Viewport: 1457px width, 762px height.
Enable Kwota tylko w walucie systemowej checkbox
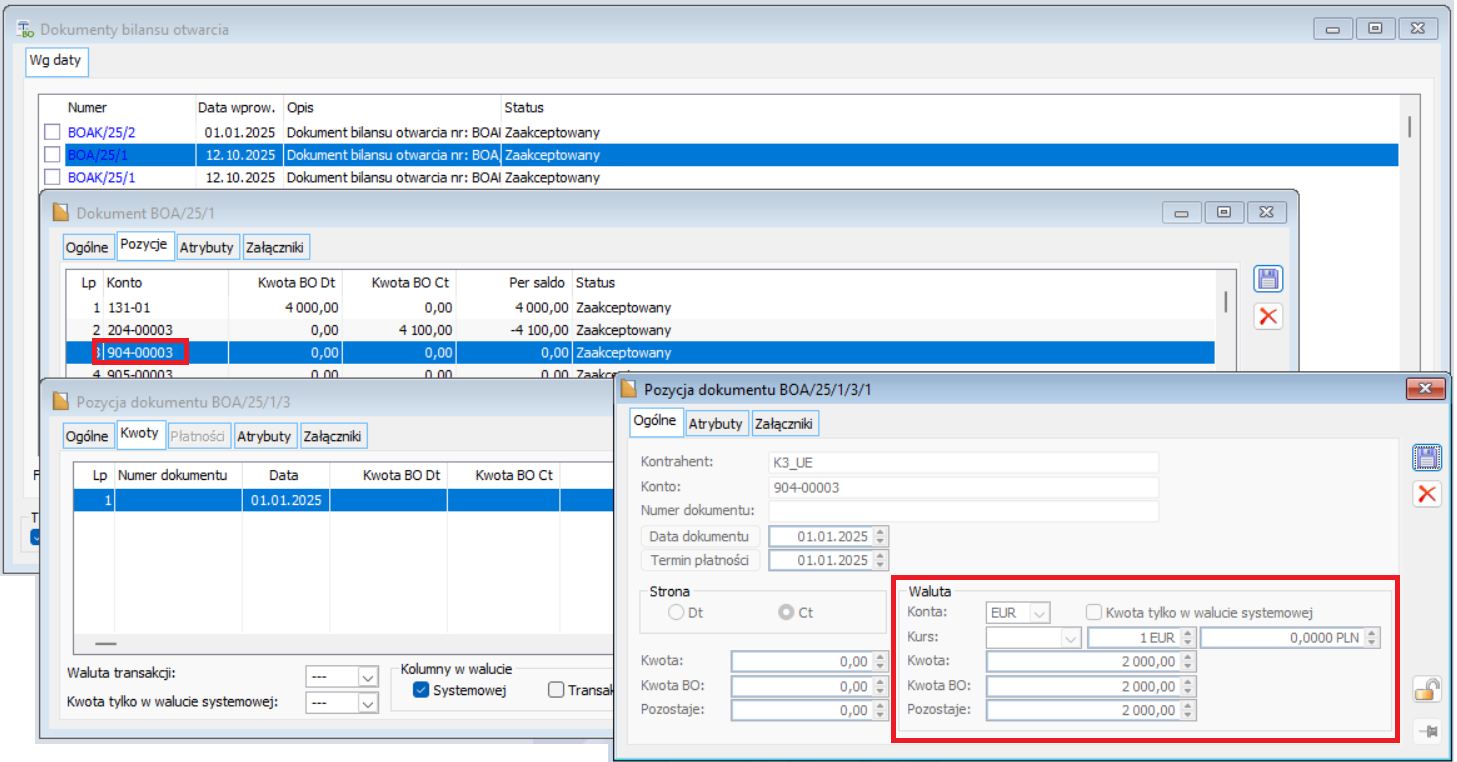tap(1094, 612)
